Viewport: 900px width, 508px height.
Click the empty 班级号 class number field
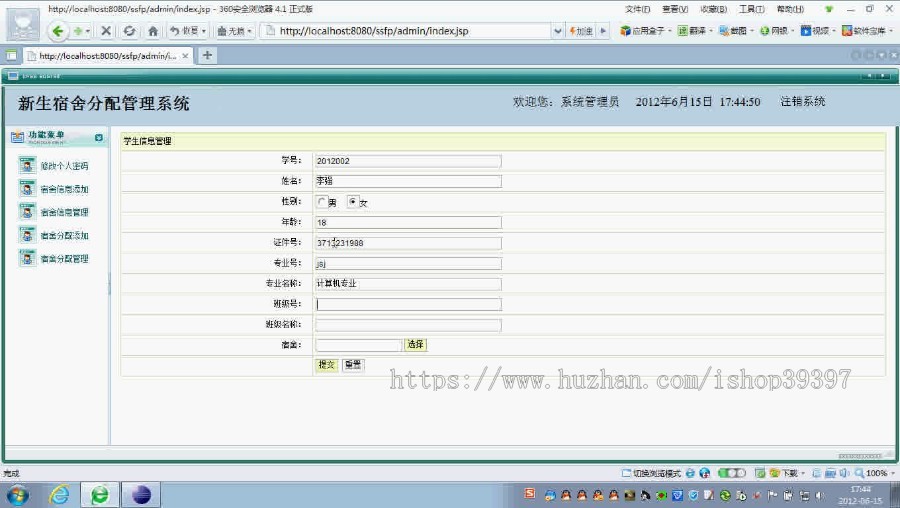coord(408,304)
